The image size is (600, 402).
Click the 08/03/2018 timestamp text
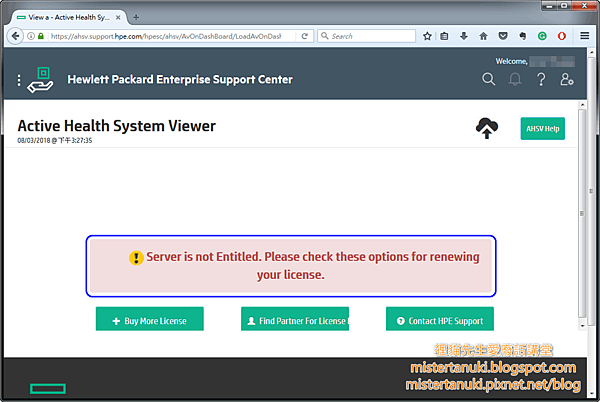tap(55, 141)
